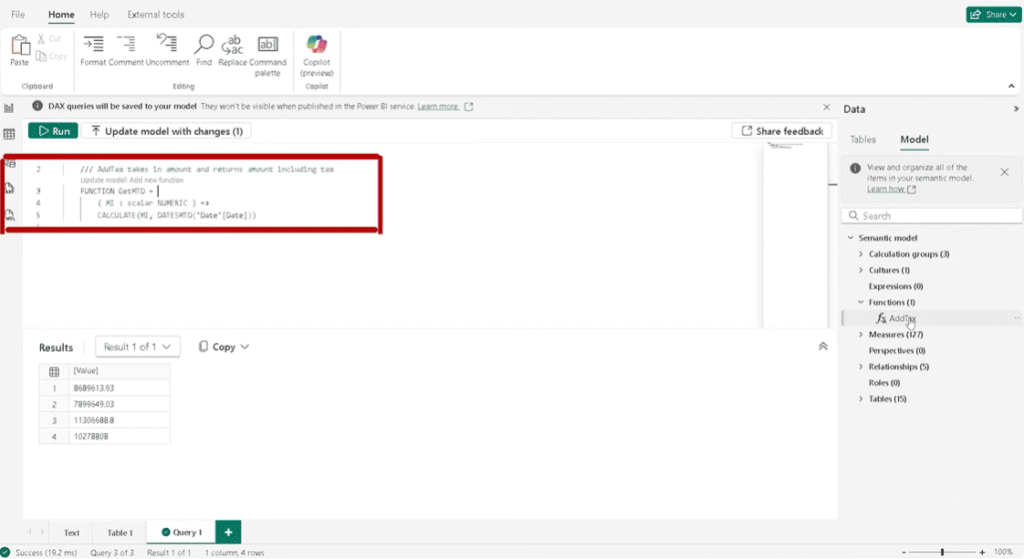Collapse the Semantic model node
1024x559 pixels.
click(x=850, y=238)
